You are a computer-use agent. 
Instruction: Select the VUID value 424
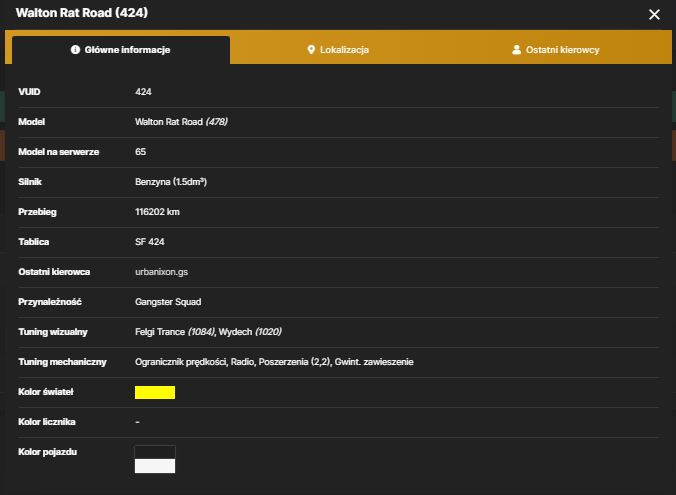point(143,92)
